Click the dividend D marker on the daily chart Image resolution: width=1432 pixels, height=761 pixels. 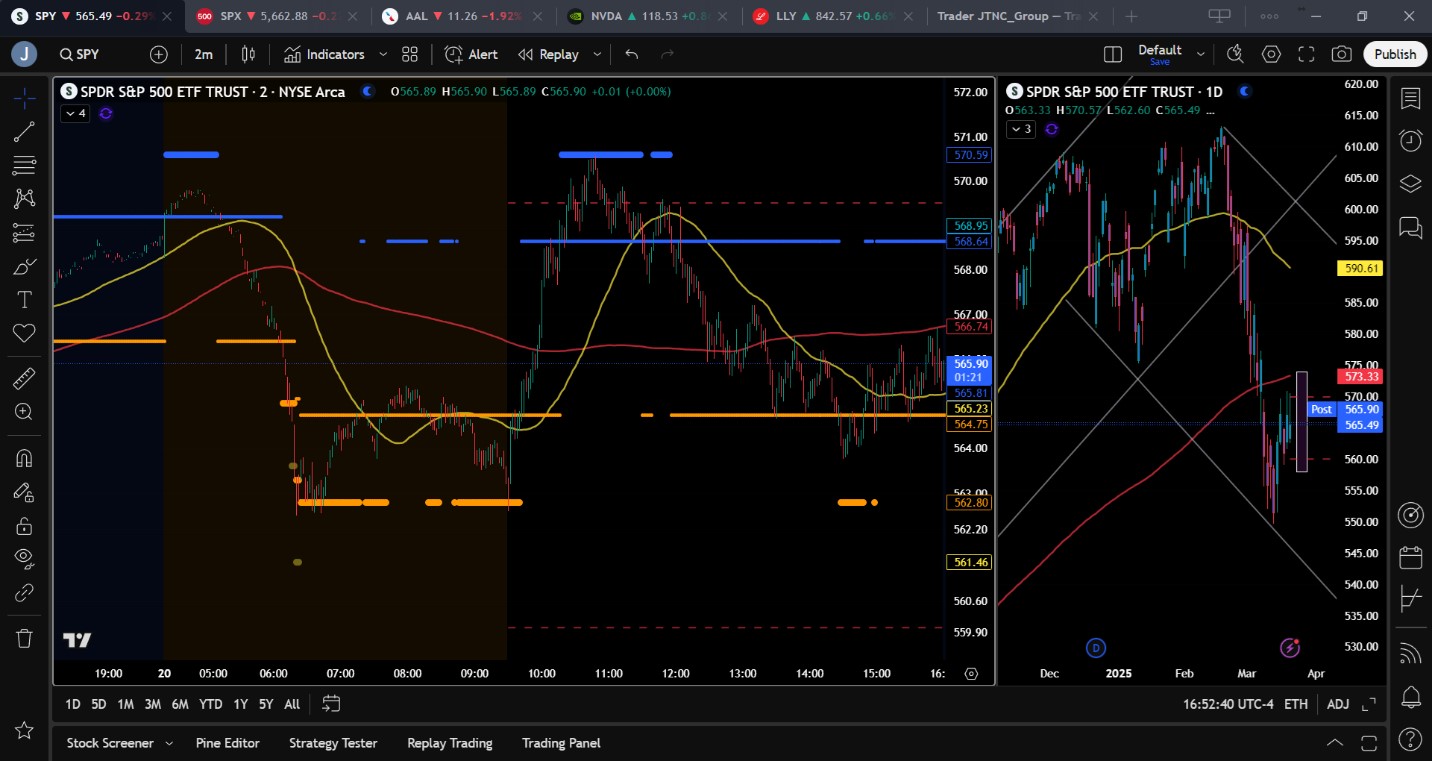pos(1096,647)
